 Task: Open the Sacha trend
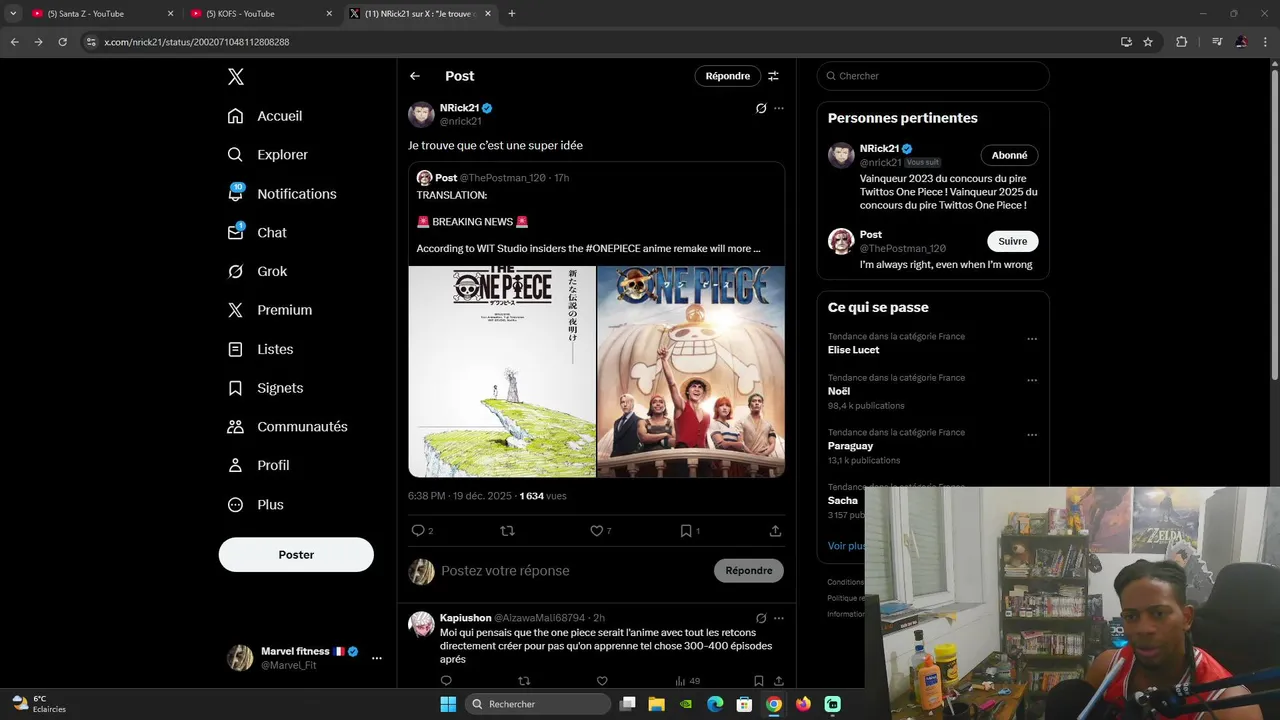pyautogui.click(x=843, y=500)
